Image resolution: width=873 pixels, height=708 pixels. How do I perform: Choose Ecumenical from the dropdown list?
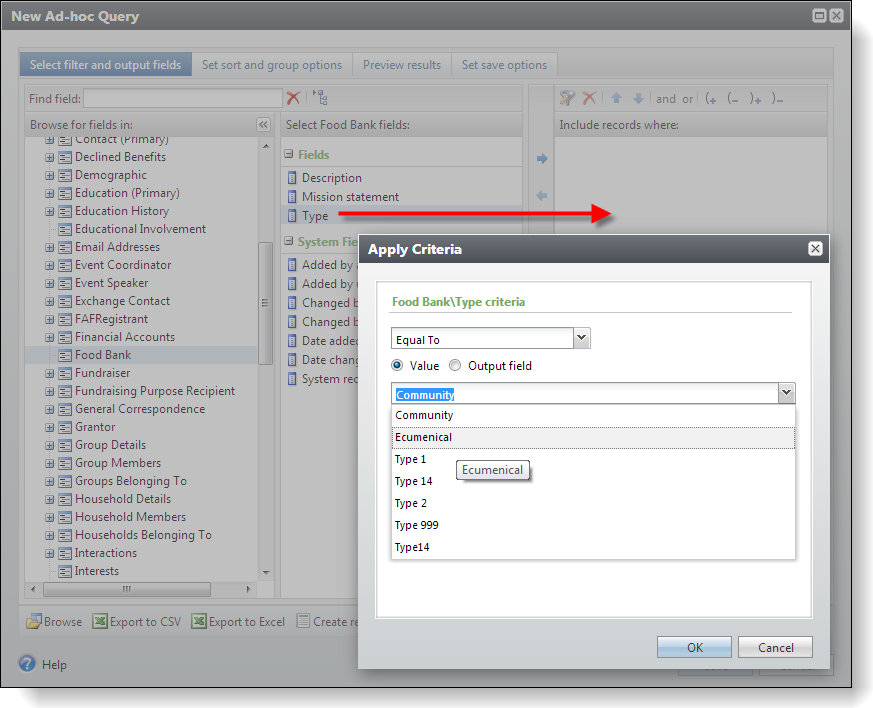tap(594, 437)
